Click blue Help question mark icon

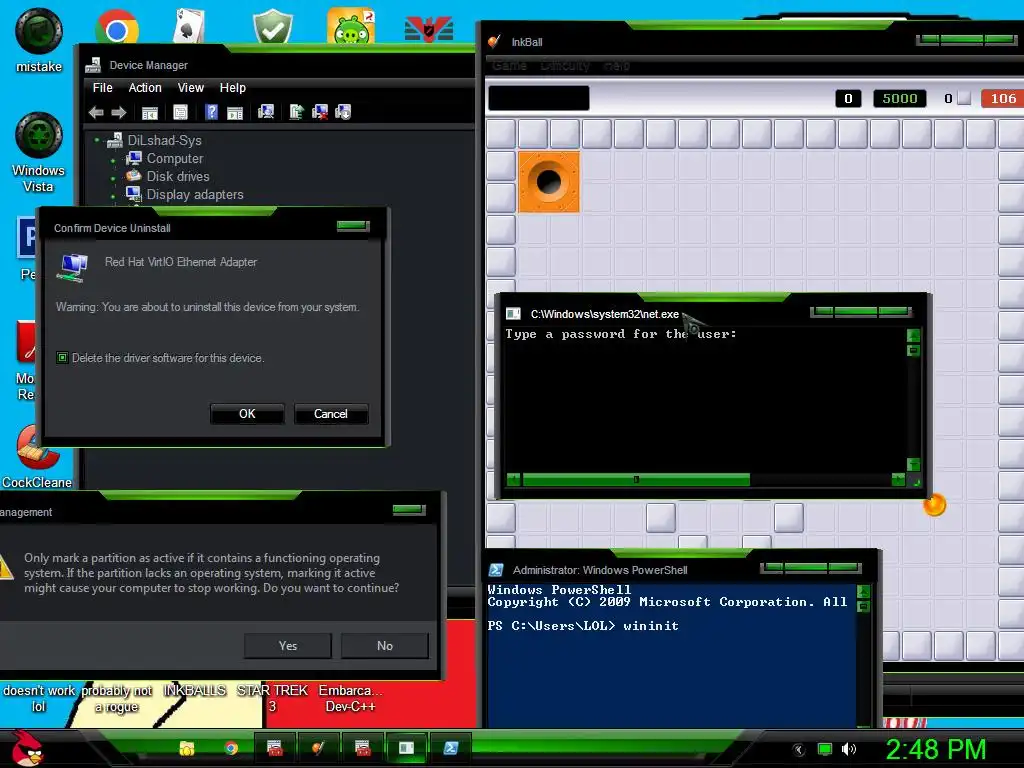[x=212, y=112]
